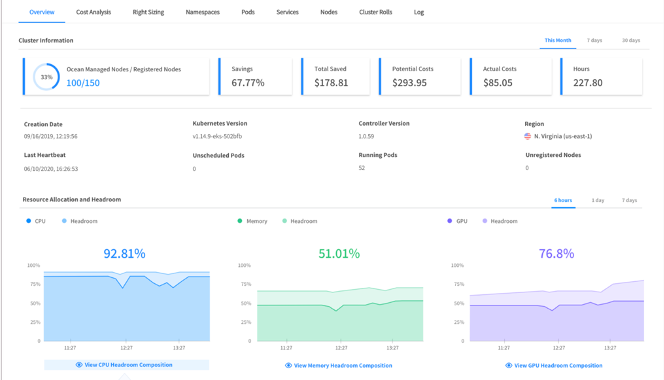Image resolution: width=664 pixels, height=380 pixels.
Task: Toggle CPU legend dot
Action: point(28,221)
